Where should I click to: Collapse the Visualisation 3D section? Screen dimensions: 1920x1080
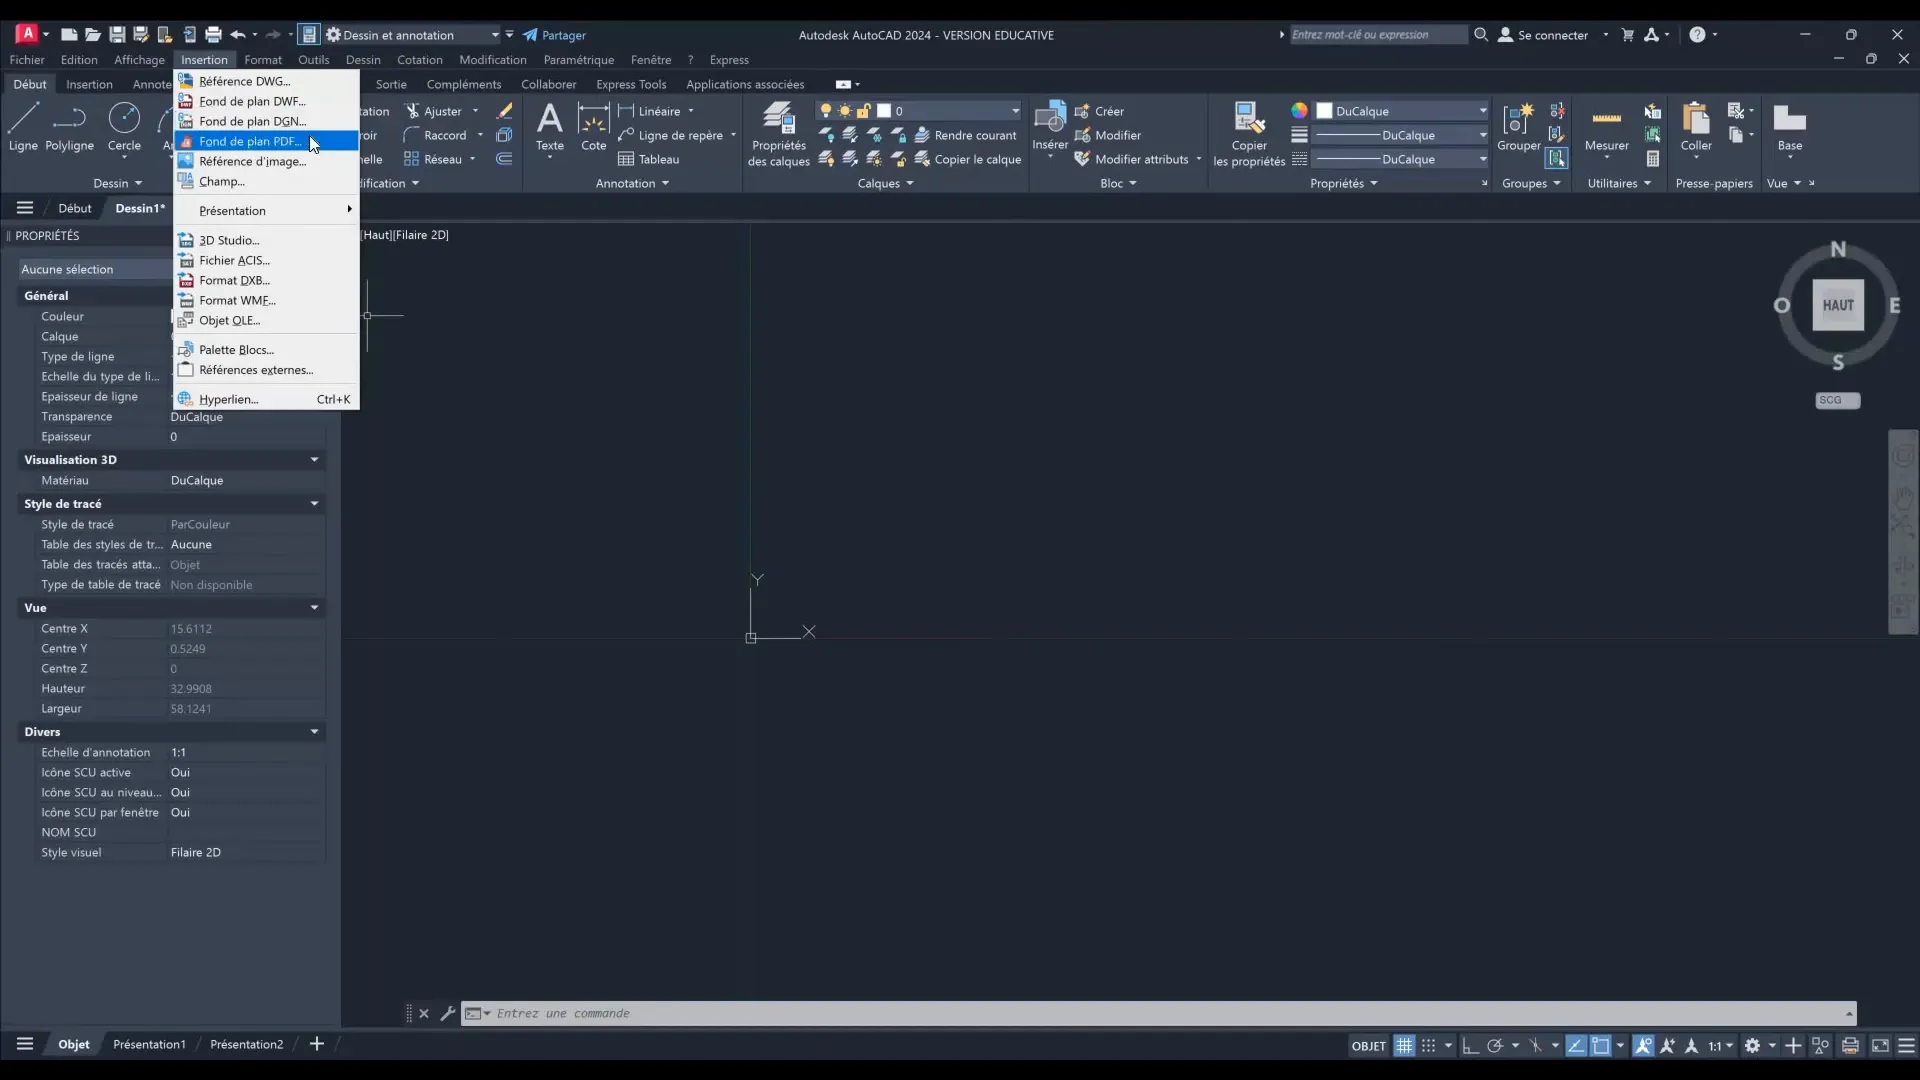314,460
